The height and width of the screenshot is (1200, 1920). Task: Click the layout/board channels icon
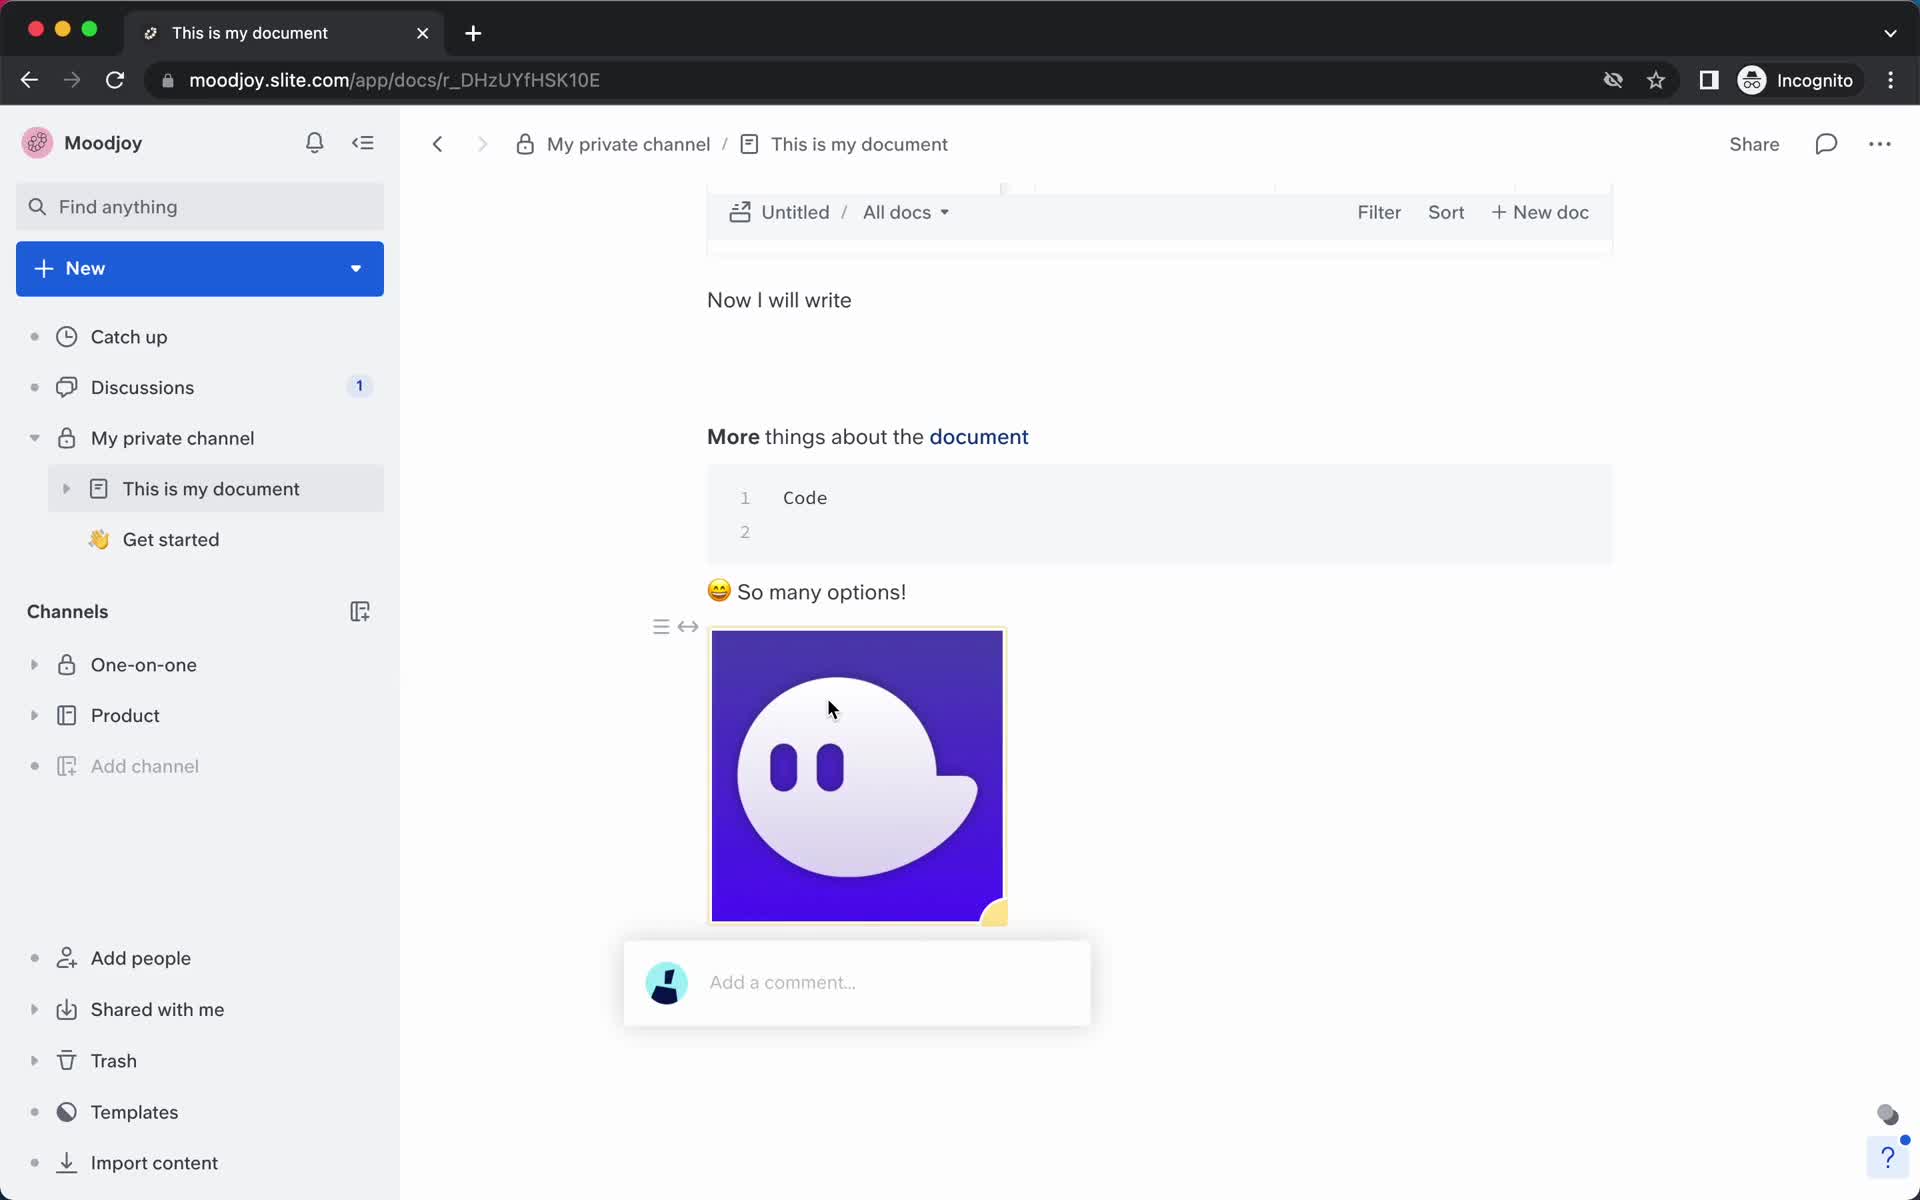point(359,610)
